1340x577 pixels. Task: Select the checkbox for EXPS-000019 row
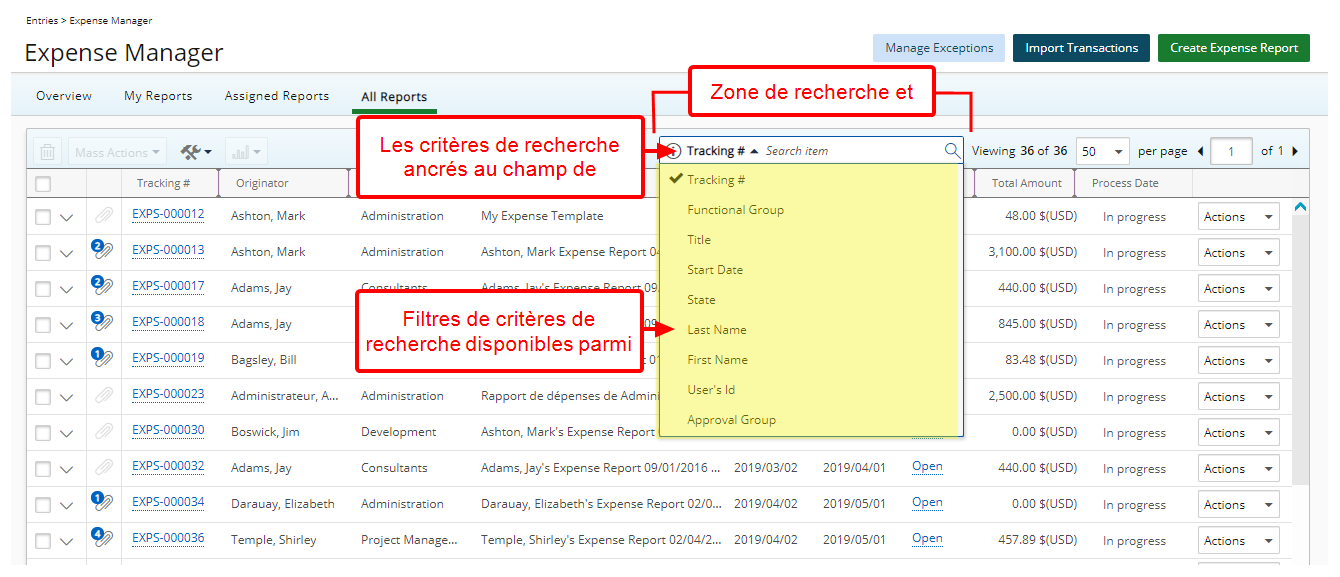(x=43, y=361)
